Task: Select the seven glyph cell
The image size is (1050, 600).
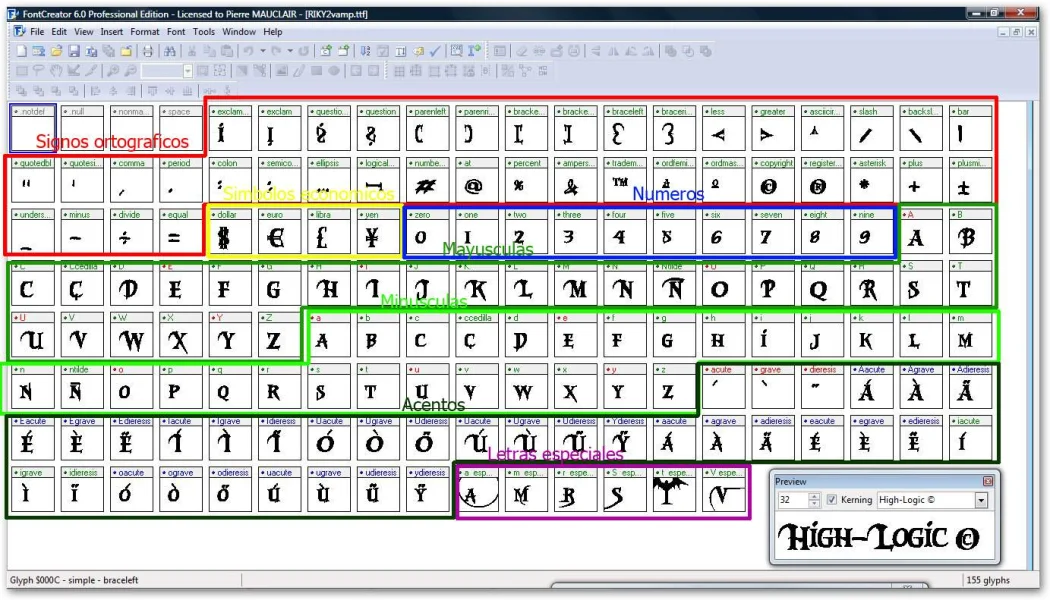Action: tap(773, 231)
